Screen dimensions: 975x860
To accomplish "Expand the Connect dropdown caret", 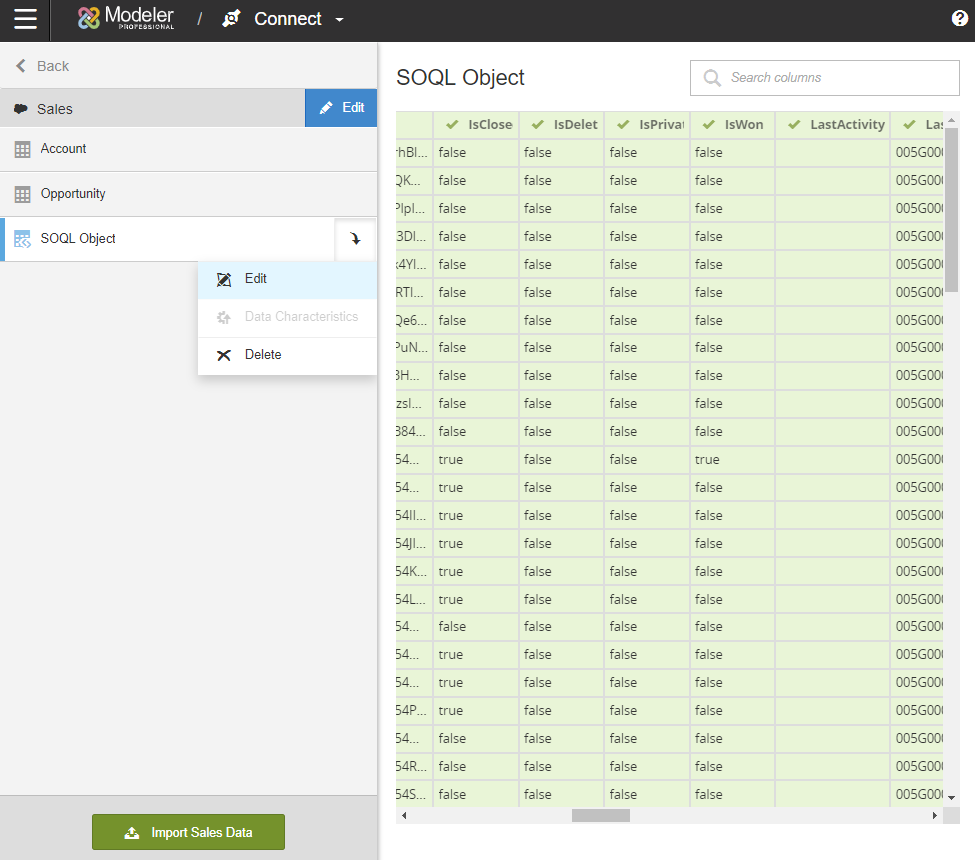I will click(x=339, y=20).
